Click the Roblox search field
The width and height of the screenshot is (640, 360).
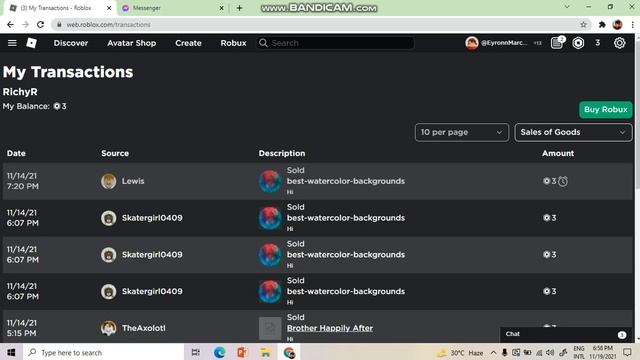(335, 43)
